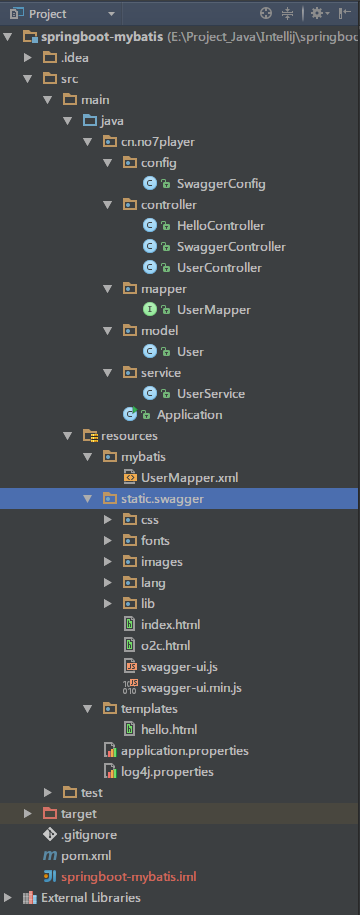Expand External Libraries node
The width and height of the screenshot is (360, 915).
8,897
